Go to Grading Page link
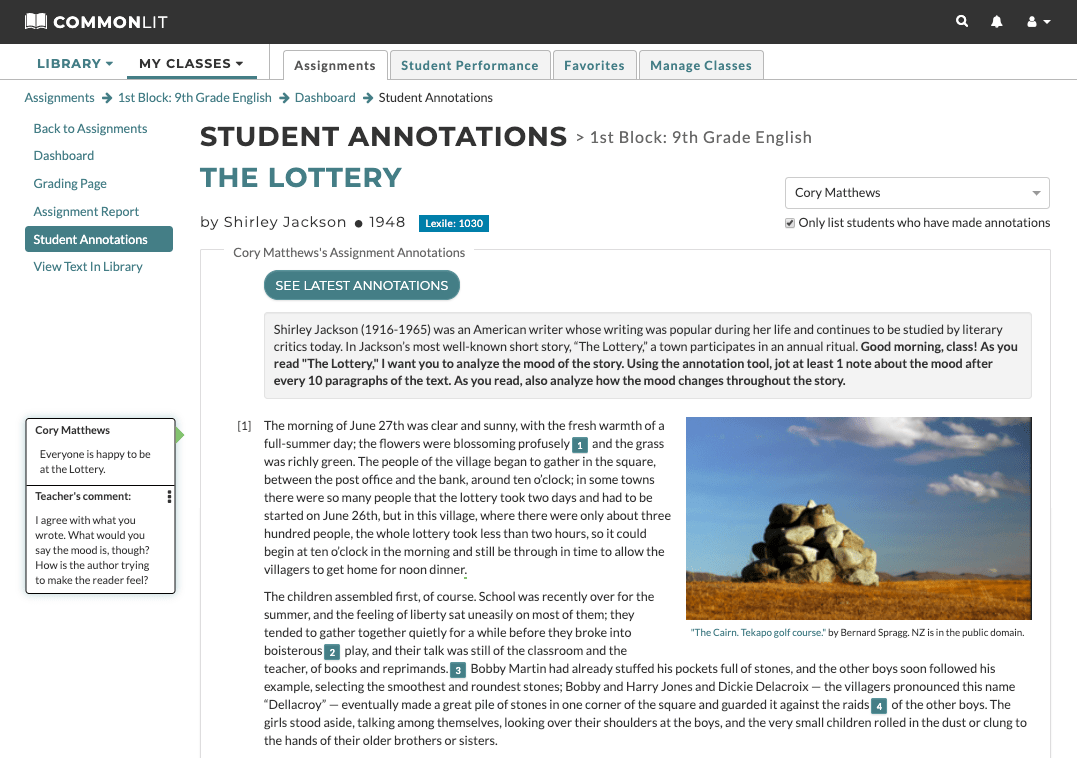1077x758 pixels. pos(70,184)
